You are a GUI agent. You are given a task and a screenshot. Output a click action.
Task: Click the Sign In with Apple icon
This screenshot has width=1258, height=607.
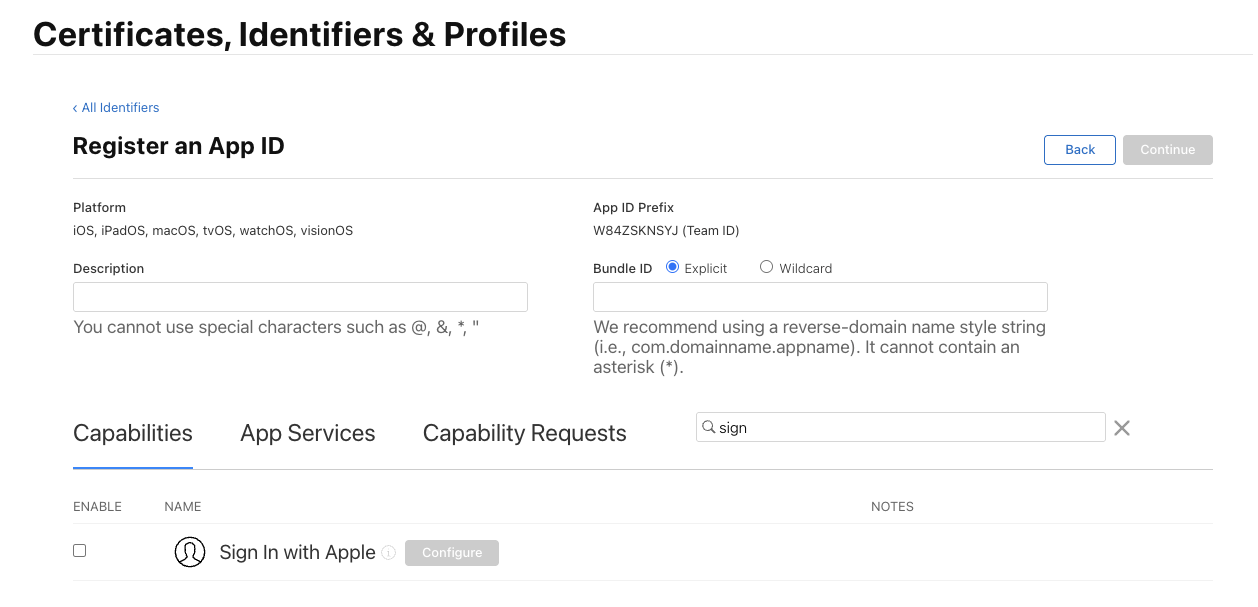pos(190,552)
